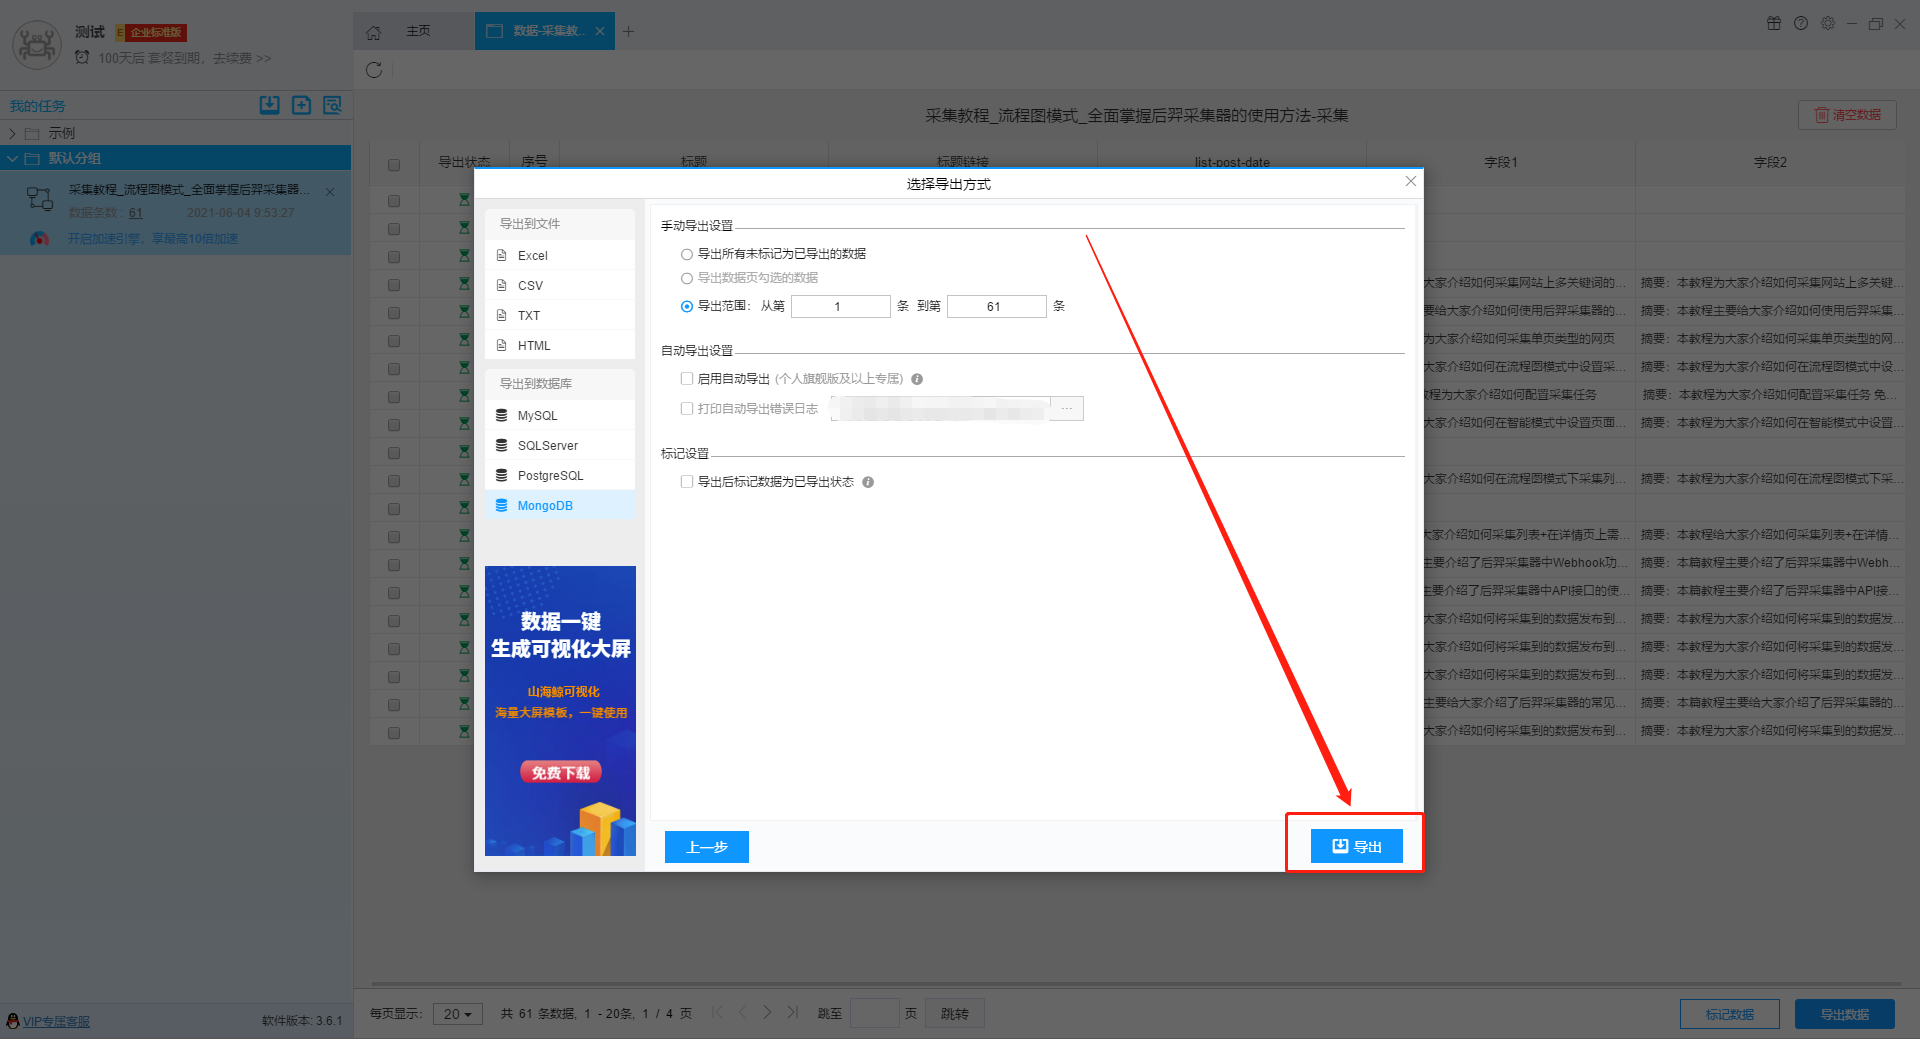This screenshot has height=1039, width=1920.
Task: Click the new task plus icon in My Tasks
Action: point(301,105)
